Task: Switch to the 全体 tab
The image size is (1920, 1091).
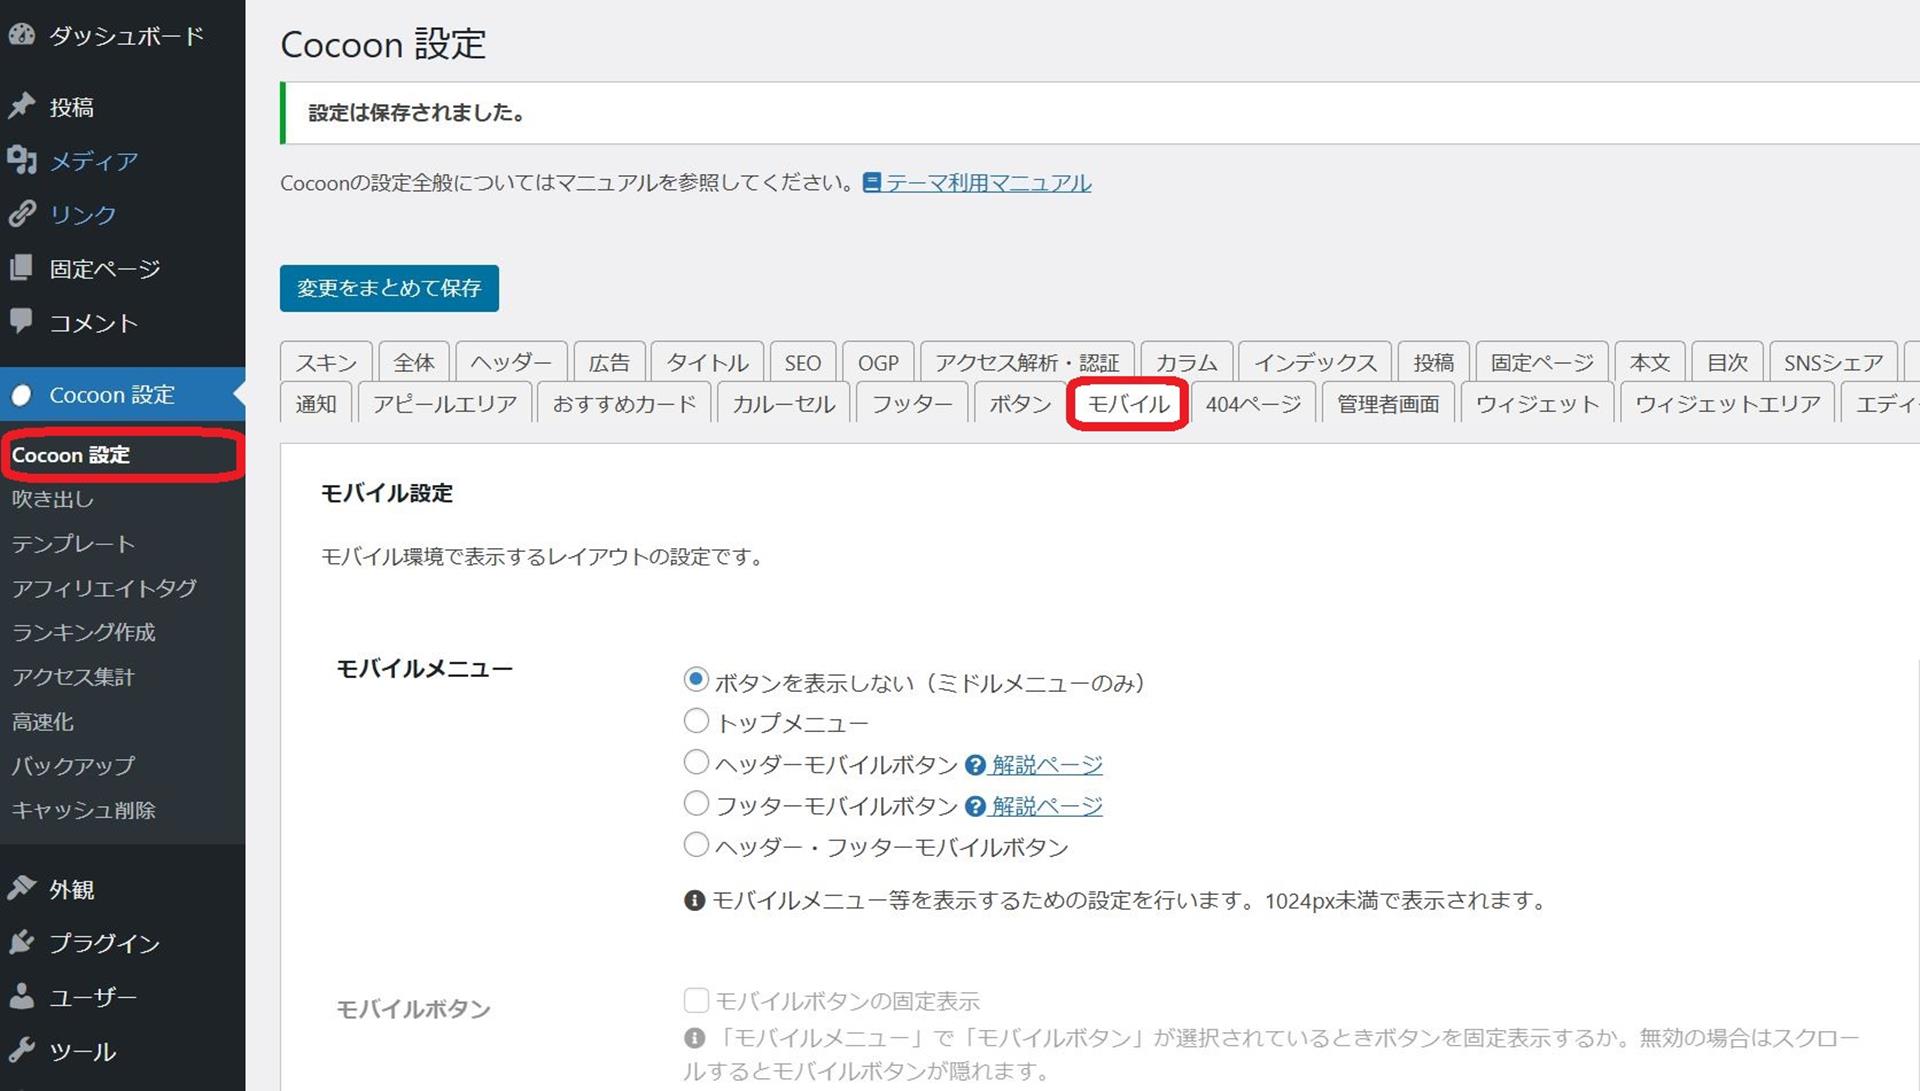Action: 414,362
